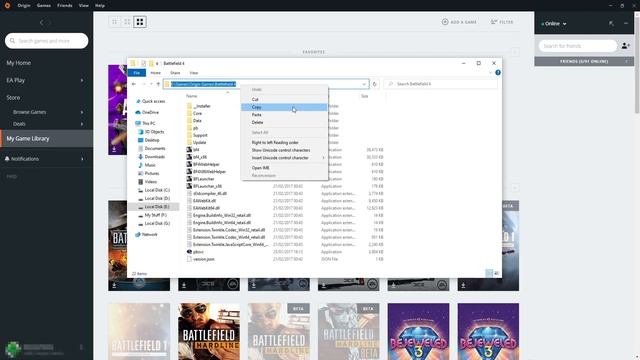Open Pictures in navigation pane
640x360 pixels.
coord(152,173)
